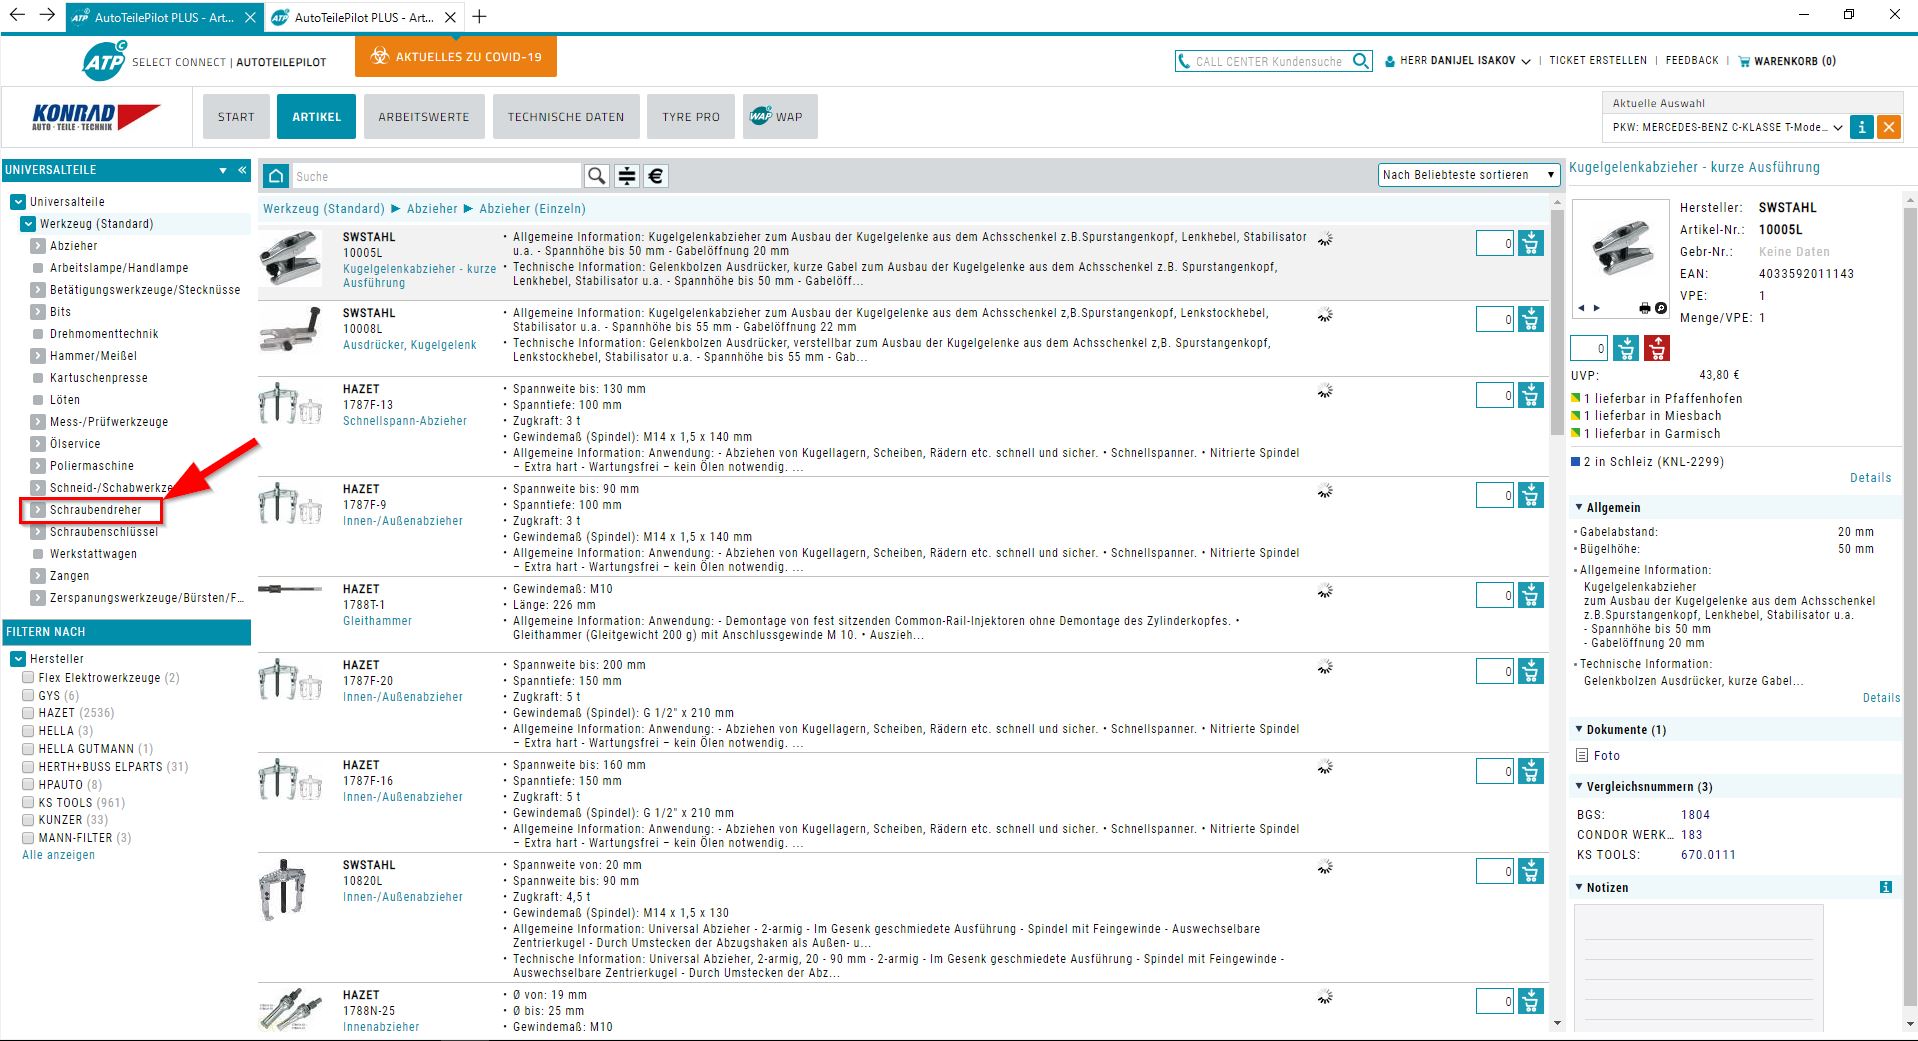1918x1041 pixels.
Task: Click the call center search magnifier
Action: (1360, 61)
